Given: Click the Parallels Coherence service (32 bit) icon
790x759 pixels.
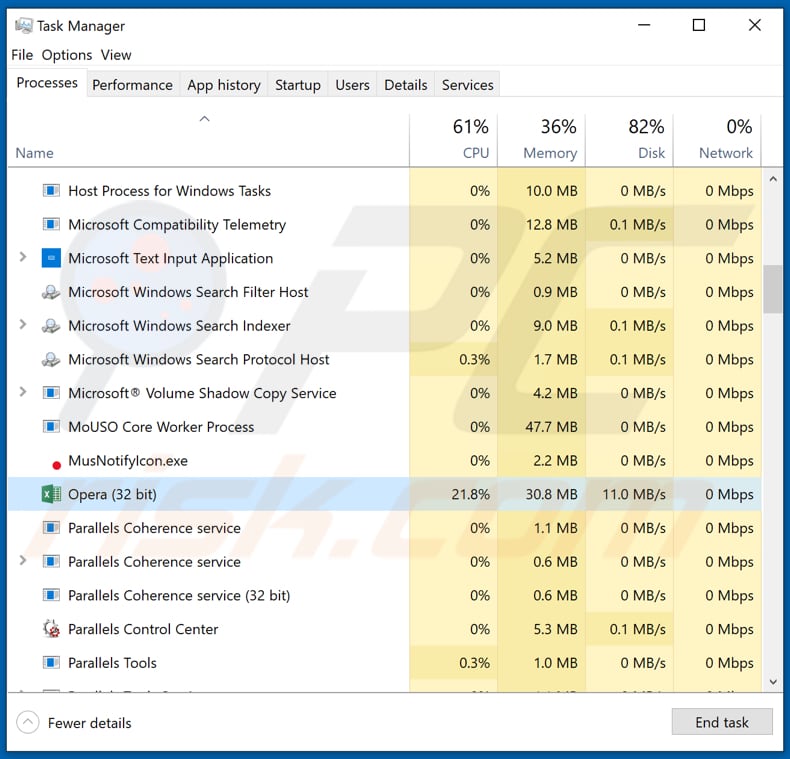Looking at the screenshot, I should click(51, 595).
